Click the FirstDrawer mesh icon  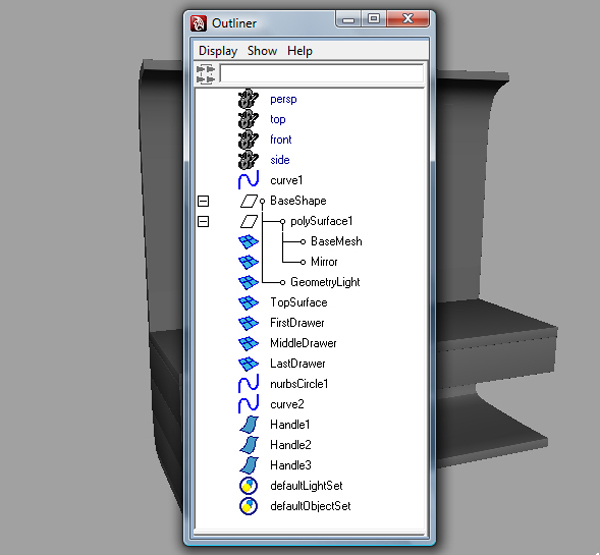click(248, 323)
